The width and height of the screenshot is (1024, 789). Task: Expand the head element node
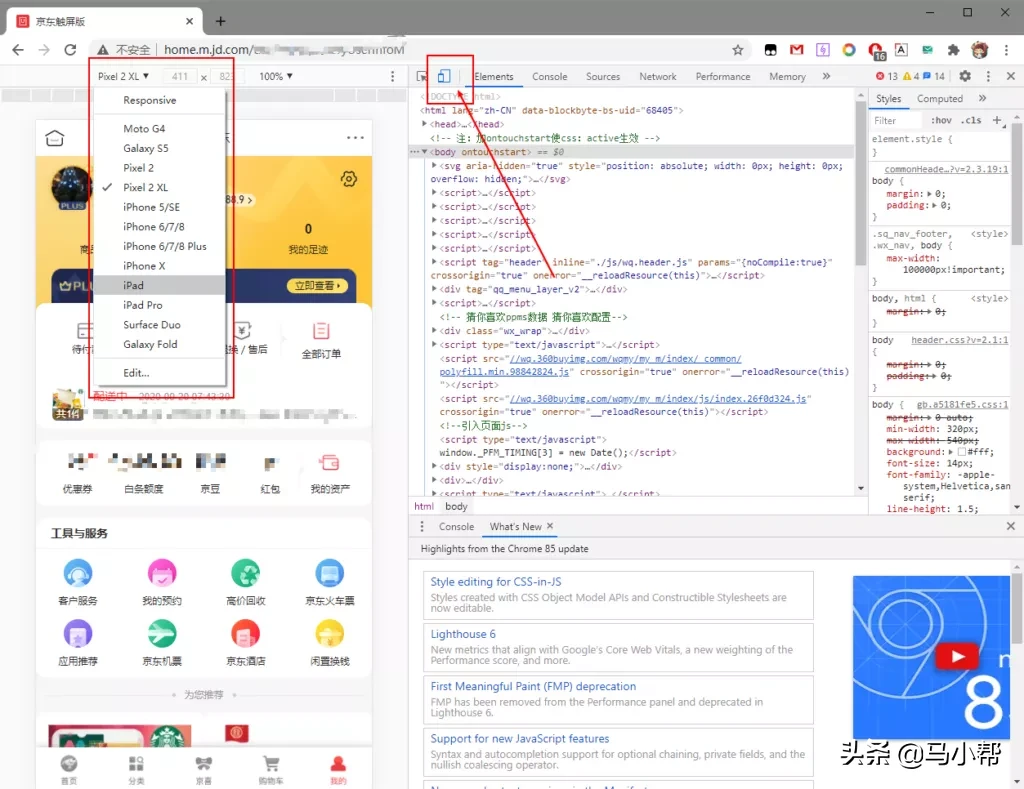(x=424, y=124)
